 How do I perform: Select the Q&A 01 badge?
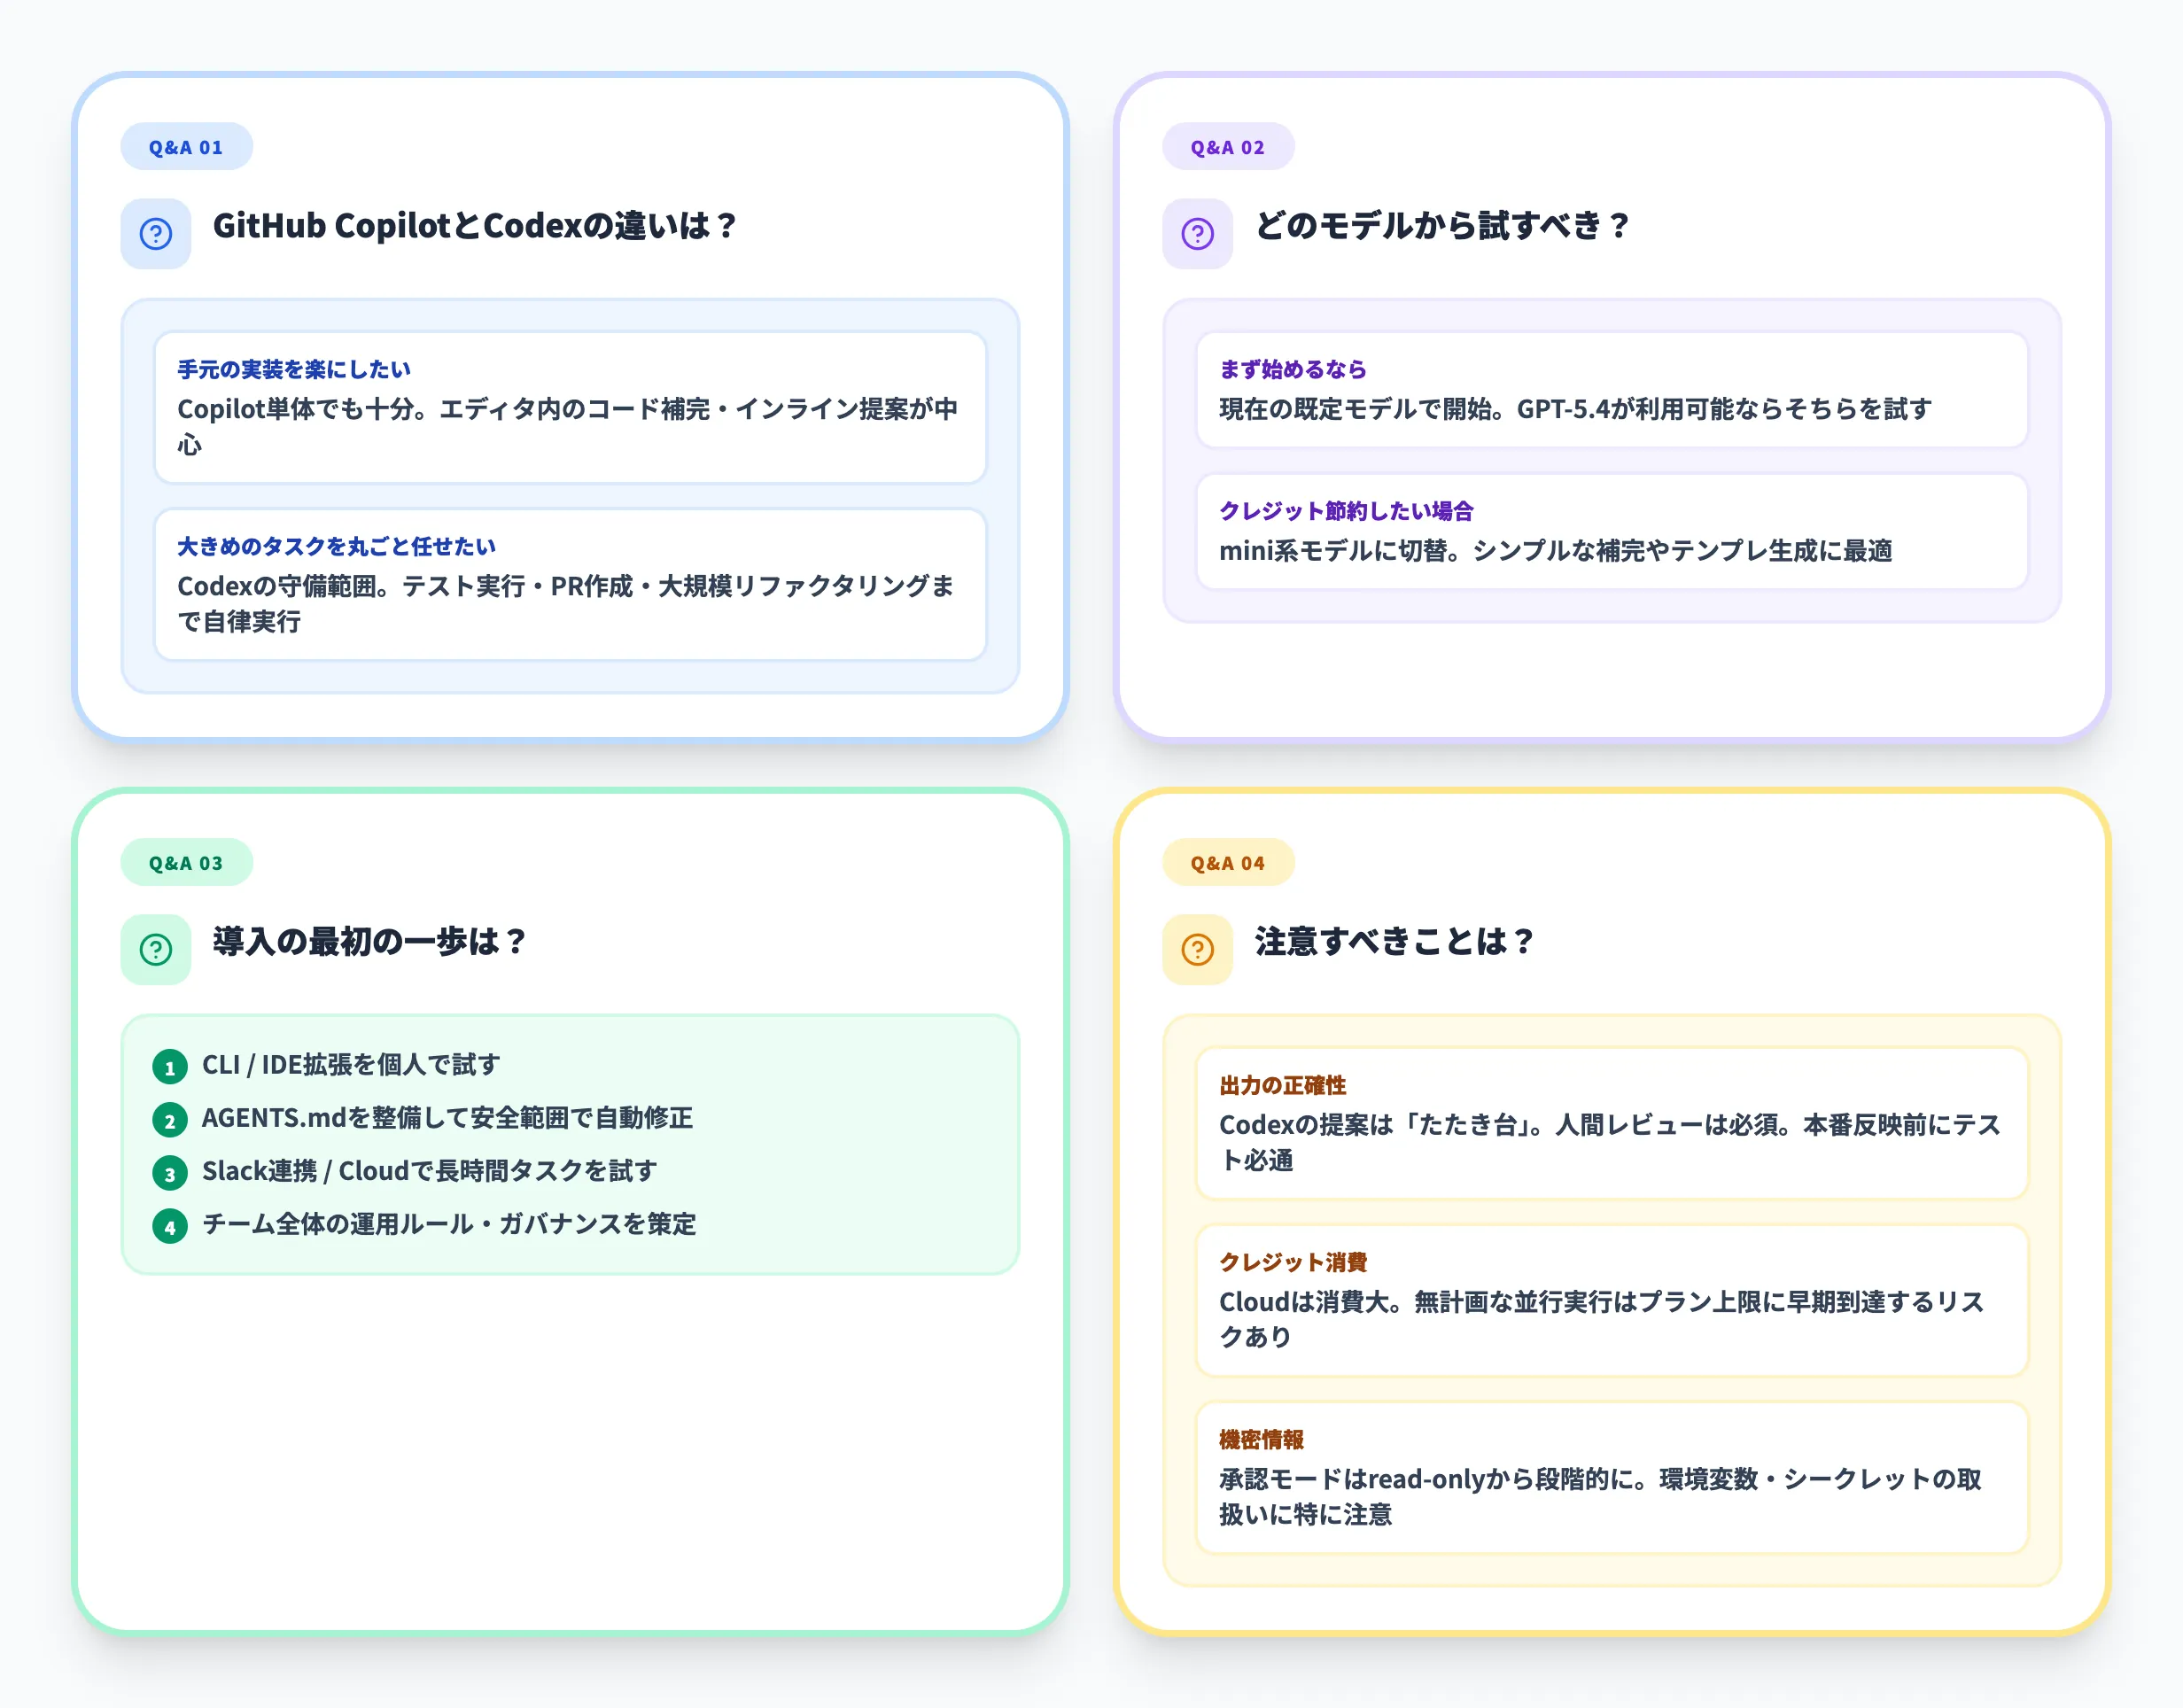(x=187, y=145)
